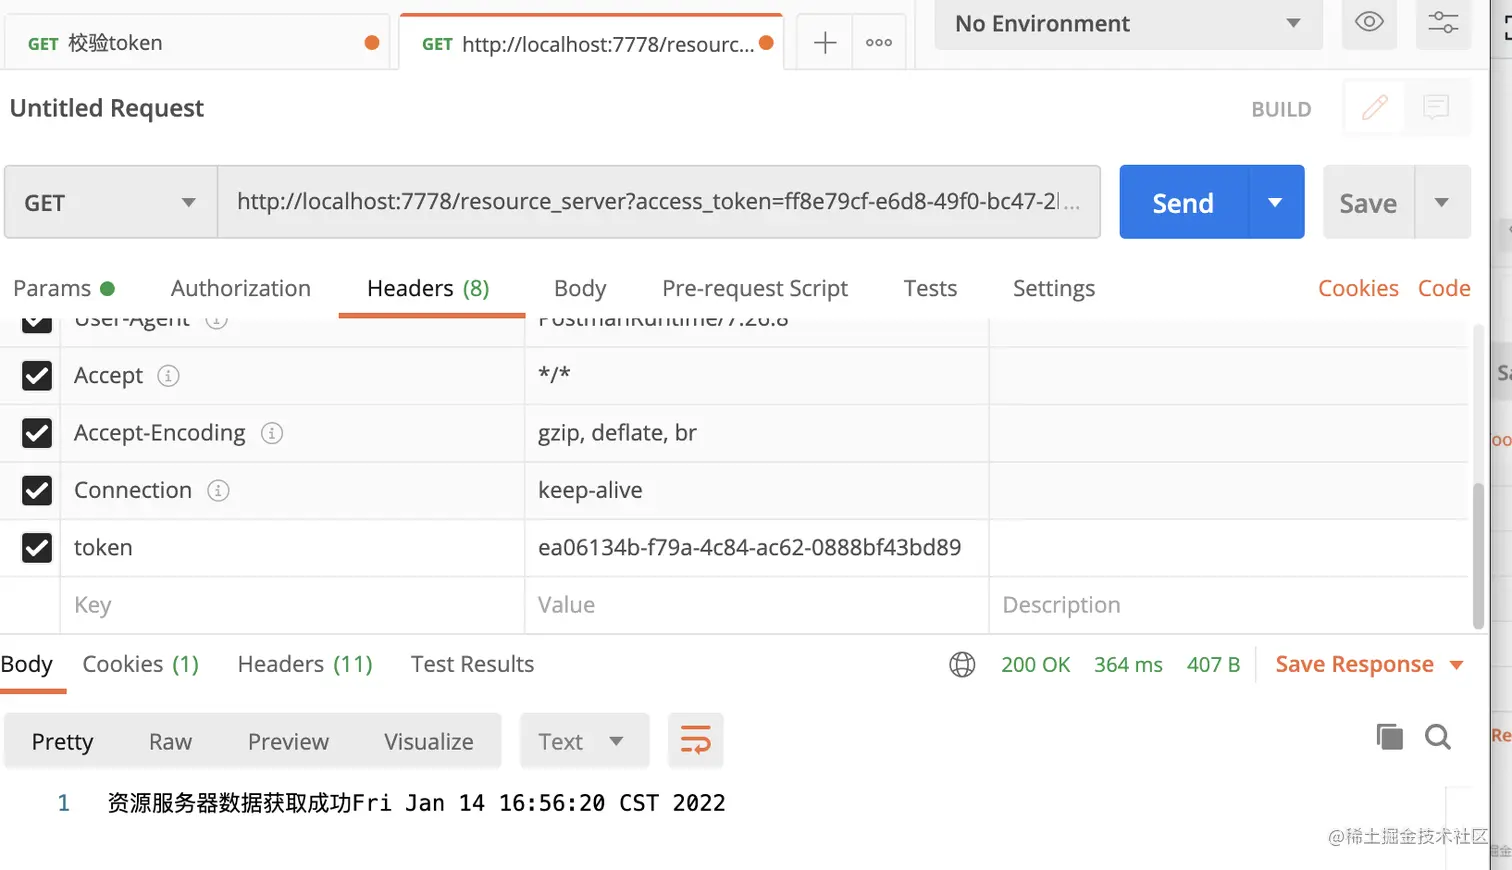Open the Test Results tab
This screenshot has height=870, width=1512.
tap(472, 664)
